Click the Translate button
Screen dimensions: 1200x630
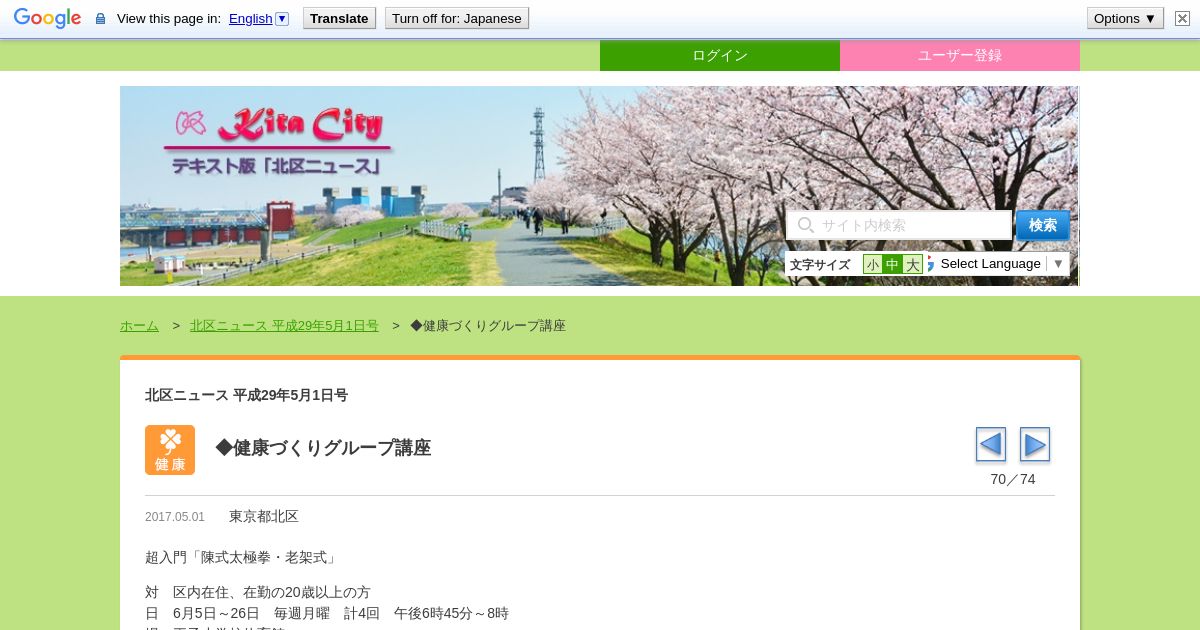(x=339, y=18)
